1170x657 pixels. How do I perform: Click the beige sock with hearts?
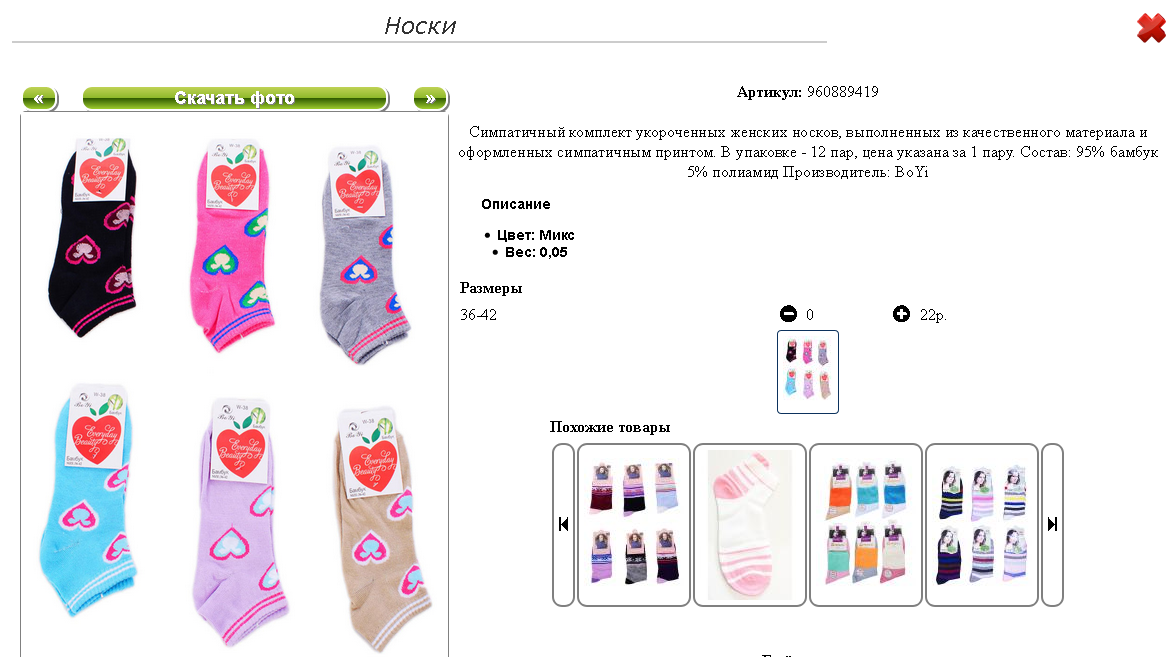pyautogui.click(x=381, y=530)
